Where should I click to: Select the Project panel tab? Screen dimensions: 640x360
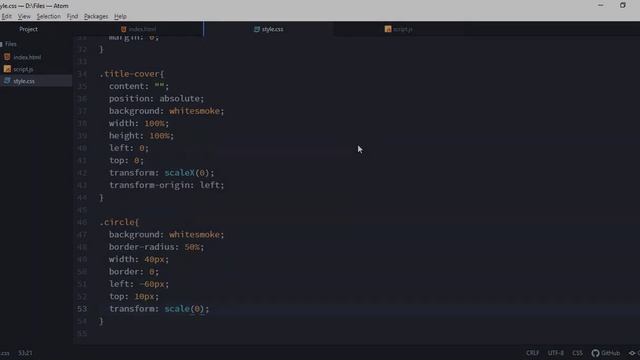pos(28,29)
